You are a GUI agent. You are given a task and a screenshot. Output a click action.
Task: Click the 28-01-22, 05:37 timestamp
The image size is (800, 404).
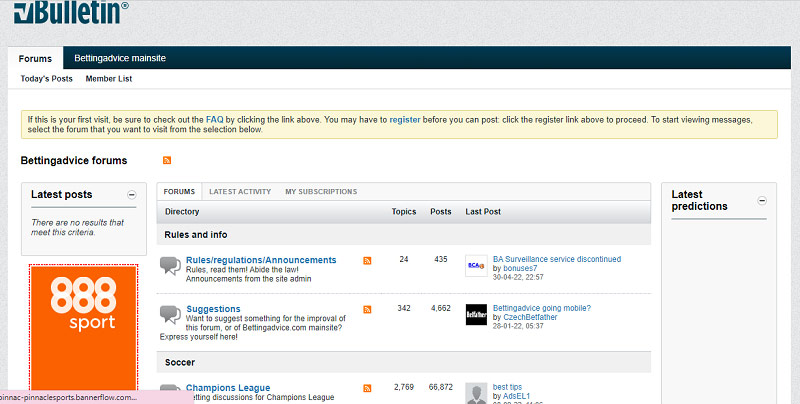pos(518,326)
